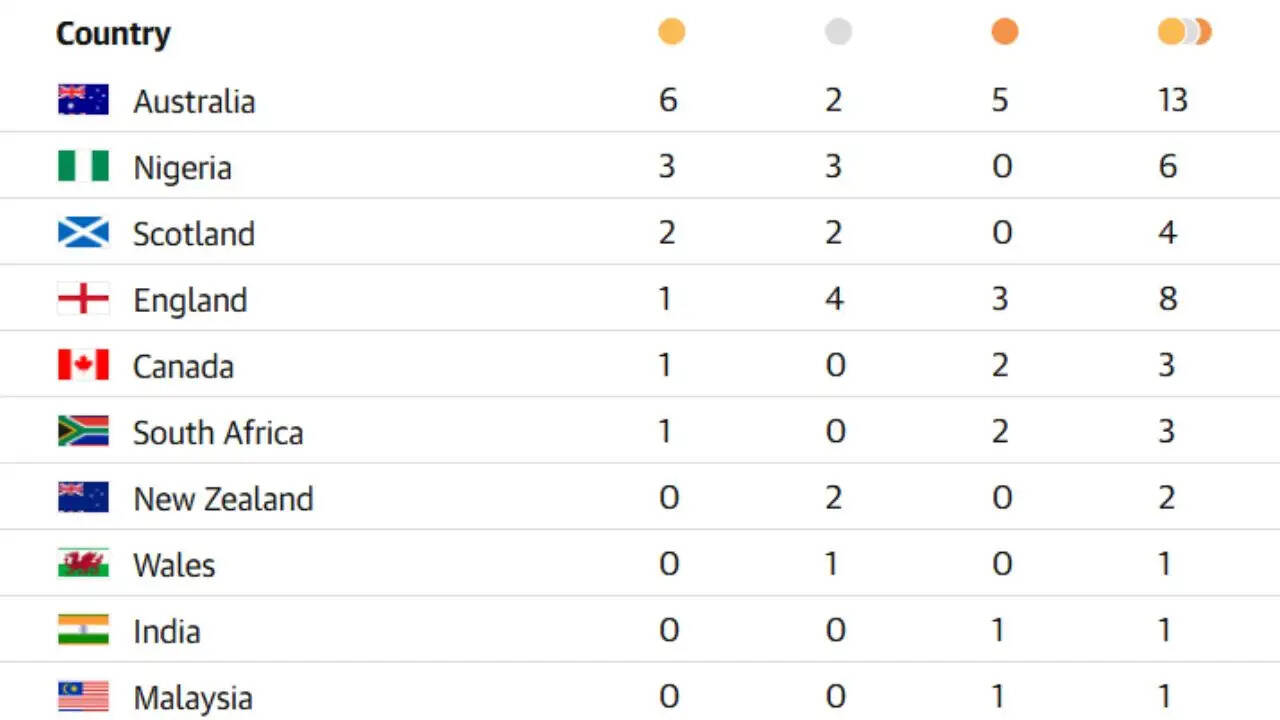Select Australia's total of 13 medals
The image size is (1280, 720).
click(x=1172, y=100)
